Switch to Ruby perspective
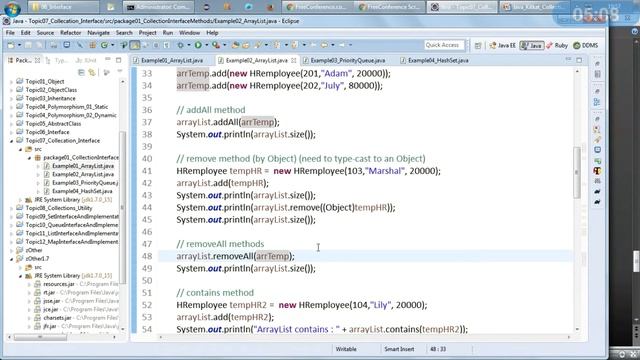Viewport: 640px width, 360px height. 557,45
